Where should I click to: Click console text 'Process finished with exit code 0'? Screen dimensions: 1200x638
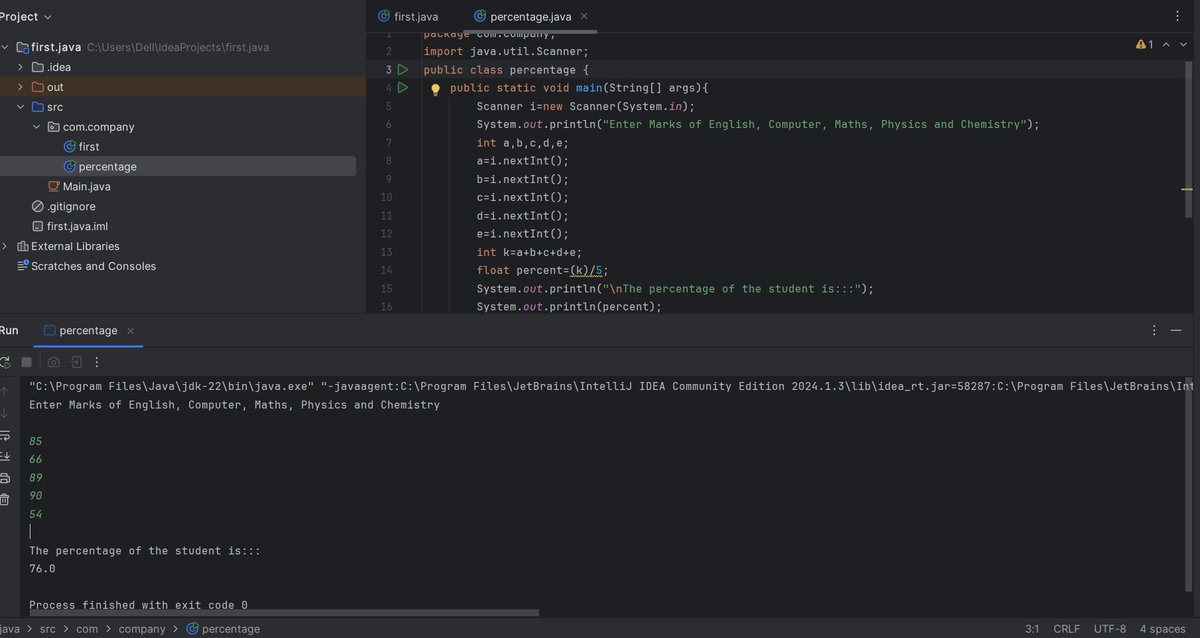(138, 605)
